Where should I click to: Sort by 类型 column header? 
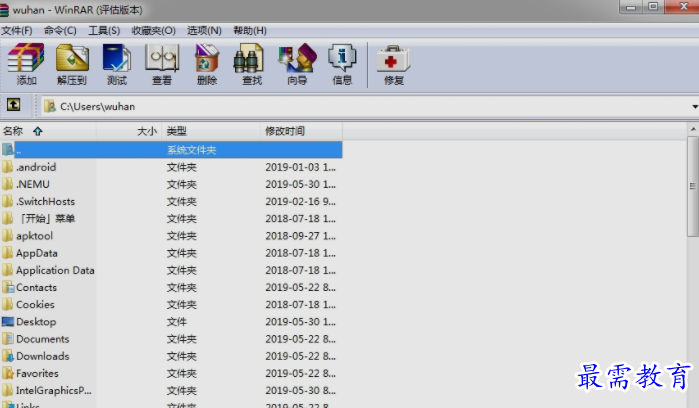pyautogui.click(x=211, y=131)
